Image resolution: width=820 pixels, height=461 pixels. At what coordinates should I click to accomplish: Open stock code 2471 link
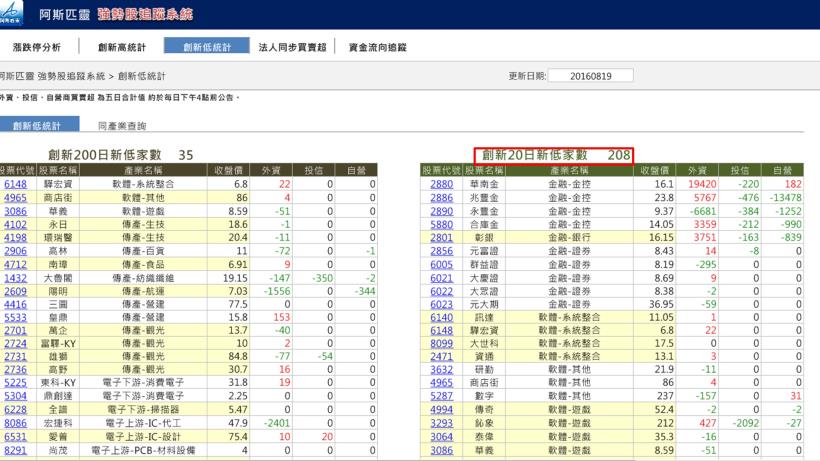[441, 356]
